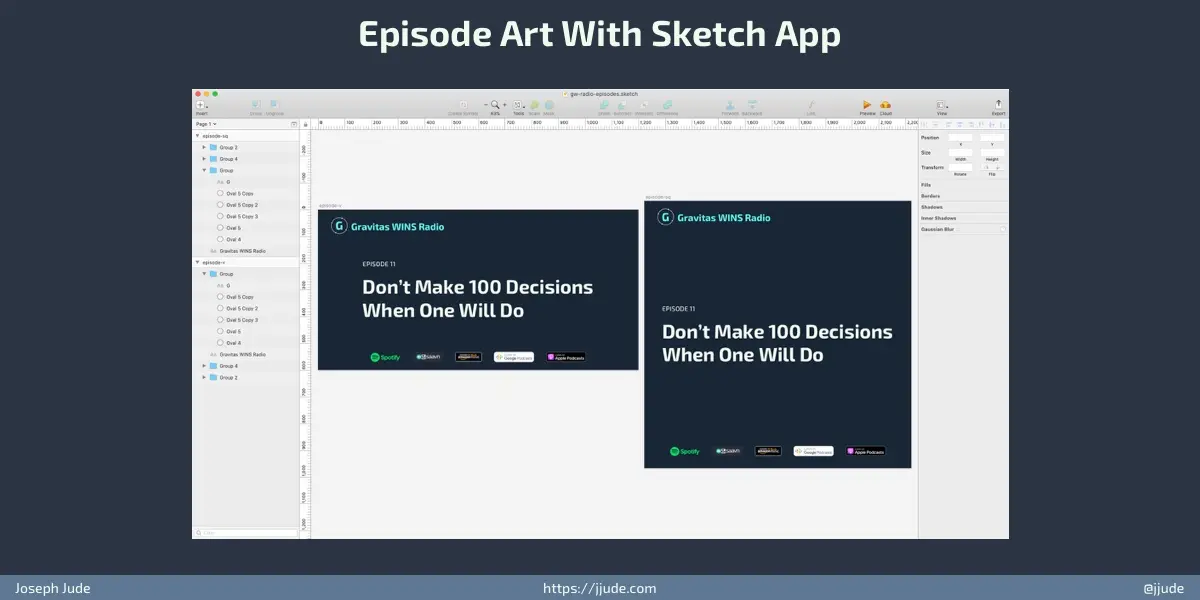1200x600 pixels.
Task: Open the Fills section in inspector
Action: click(x=925, y=185)
